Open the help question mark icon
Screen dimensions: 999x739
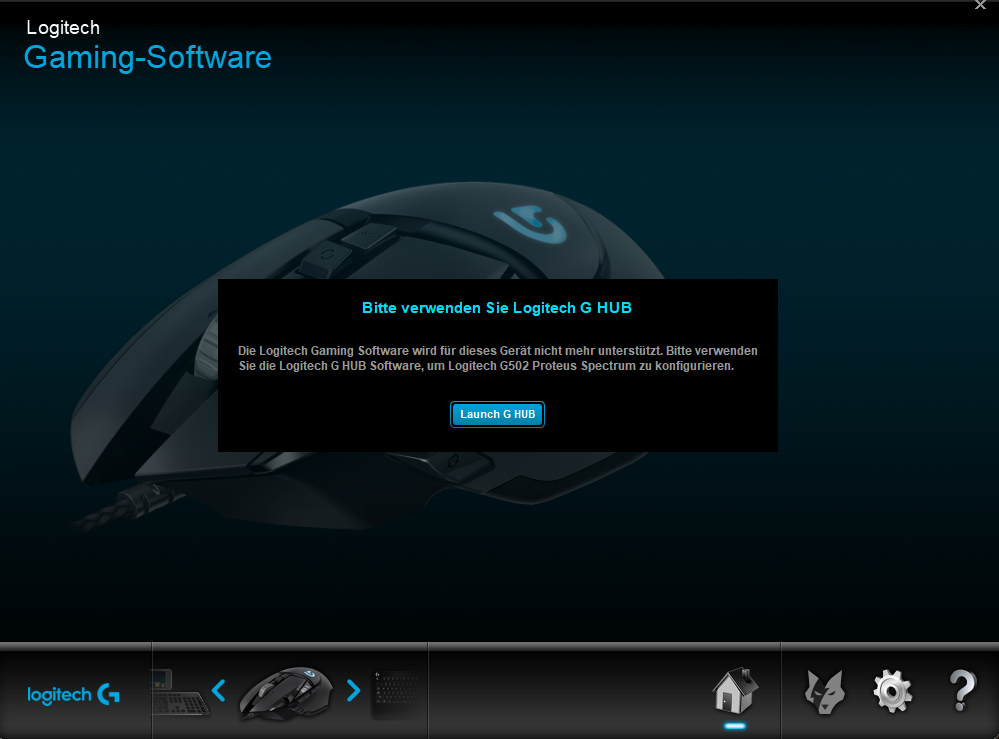962,691
